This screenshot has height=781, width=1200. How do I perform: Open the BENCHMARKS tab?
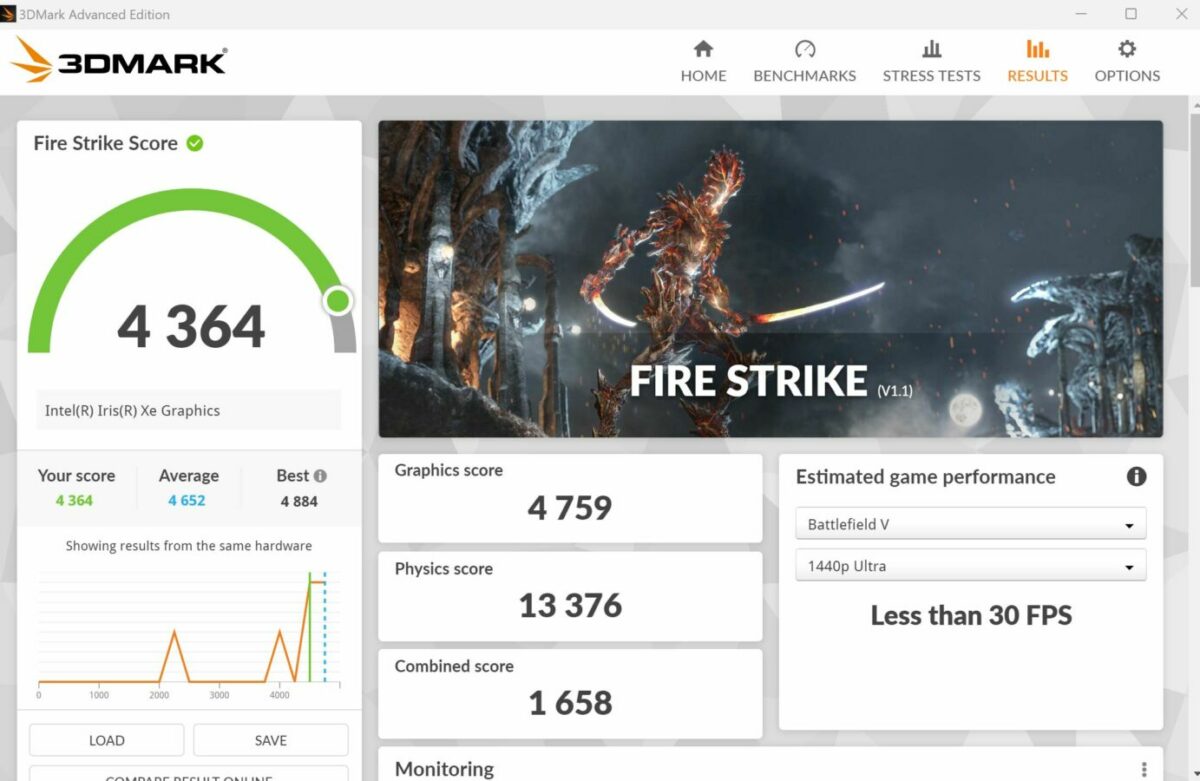point(805,62)
